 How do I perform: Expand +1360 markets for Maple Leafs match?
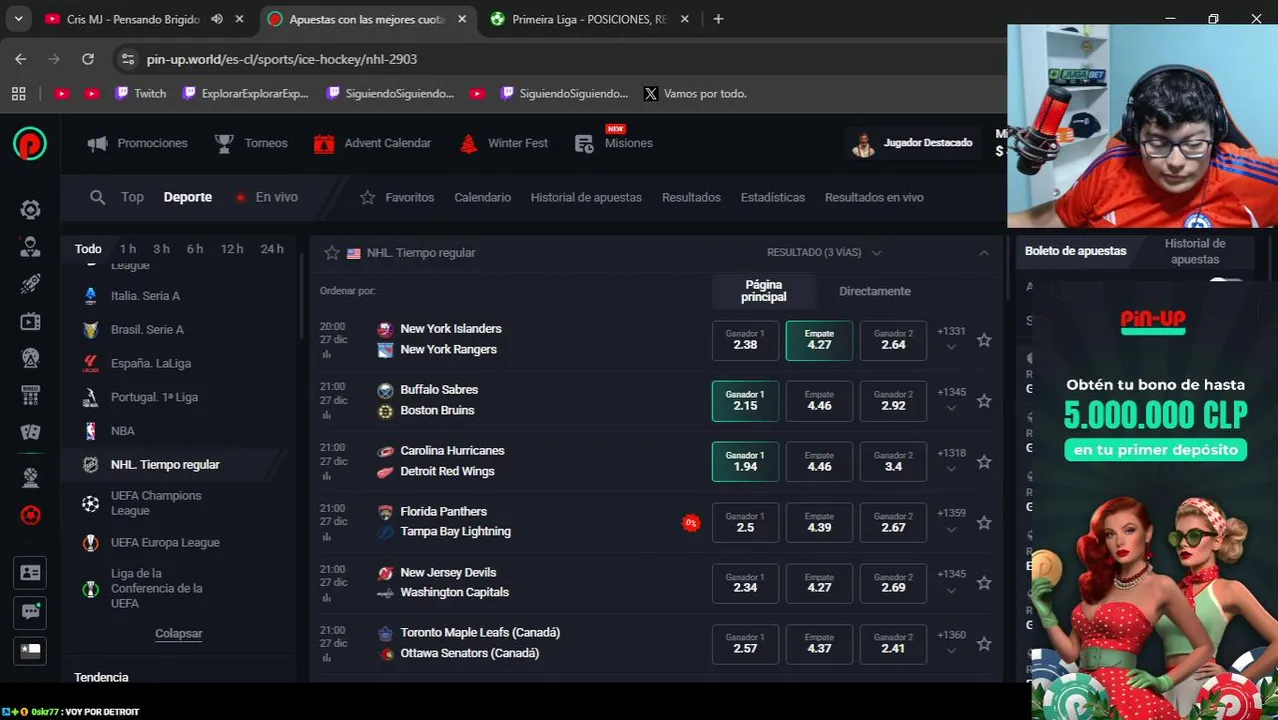tap(951, 642)
